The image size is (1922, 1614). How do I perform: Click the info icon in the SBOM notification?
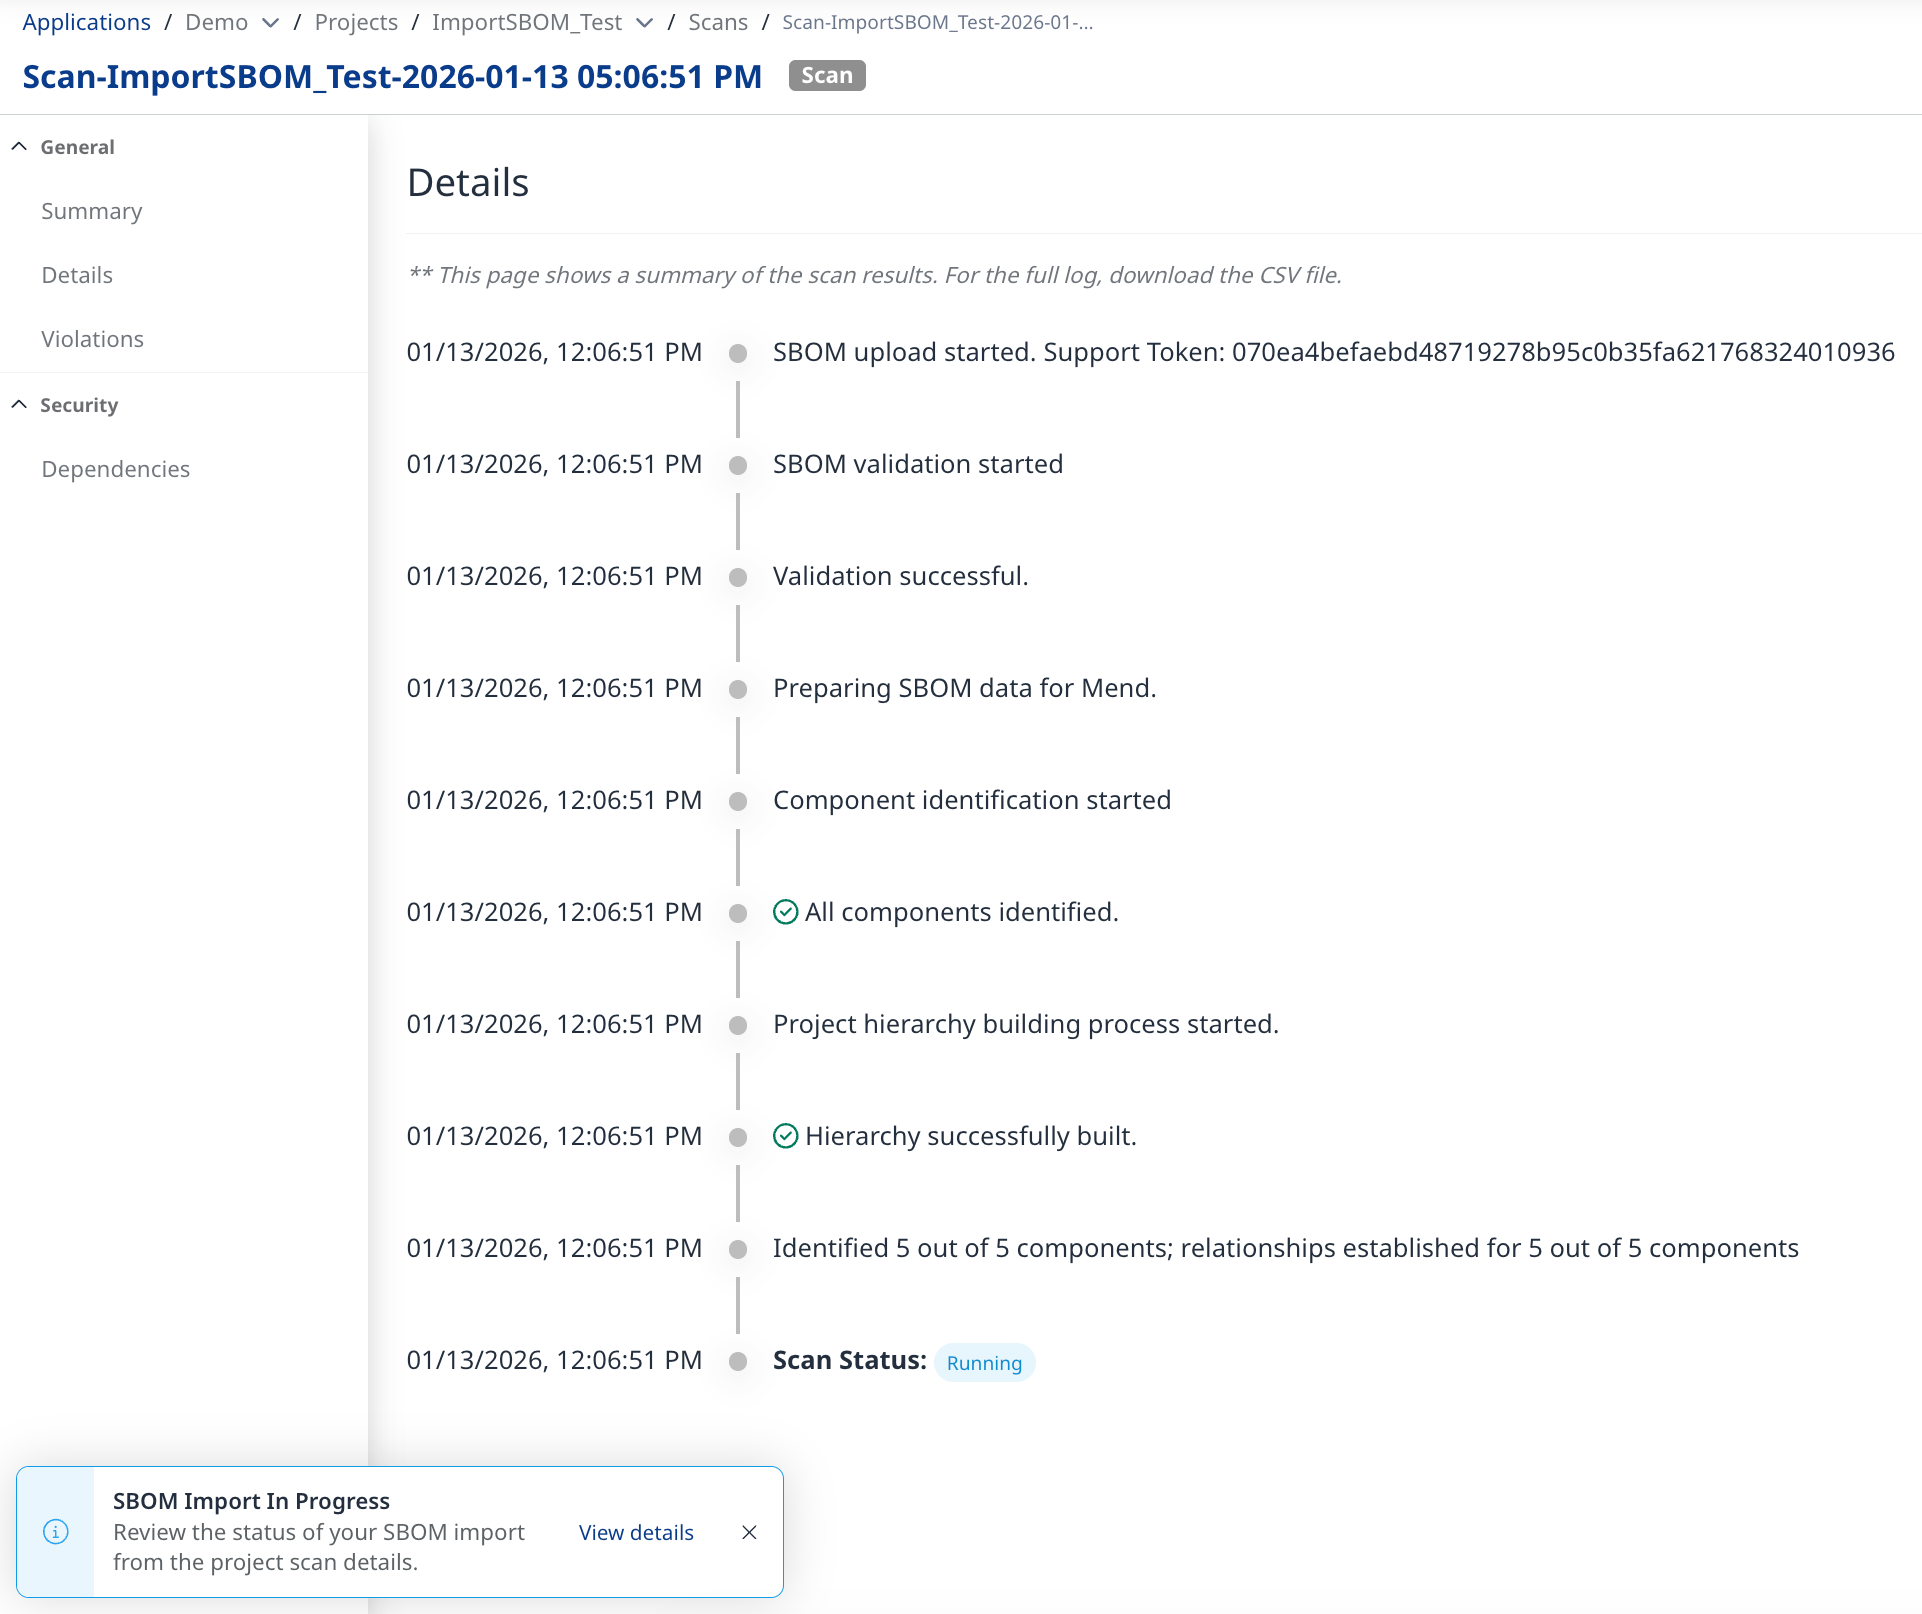[x=56, y=1531]
